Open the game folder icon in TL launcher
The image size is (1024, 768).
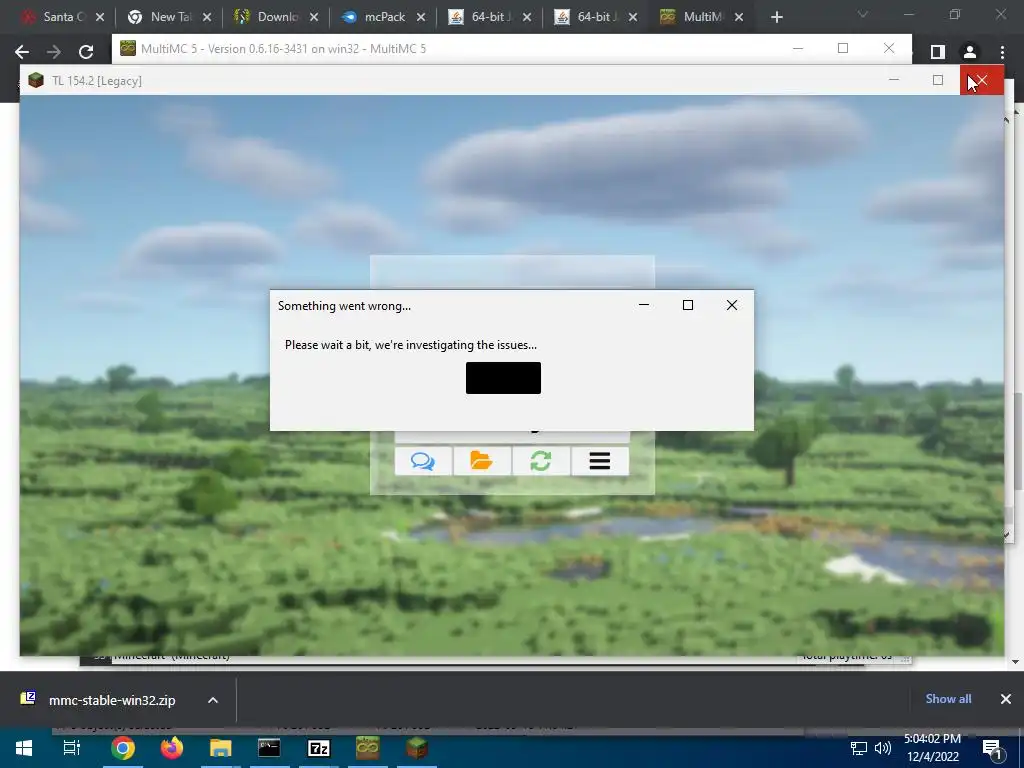click(481, 461)
